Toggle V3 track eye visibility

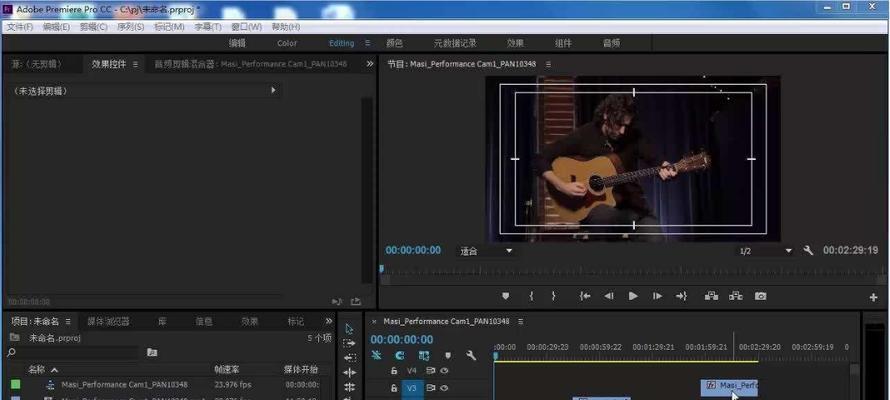(x=444, y=388)
